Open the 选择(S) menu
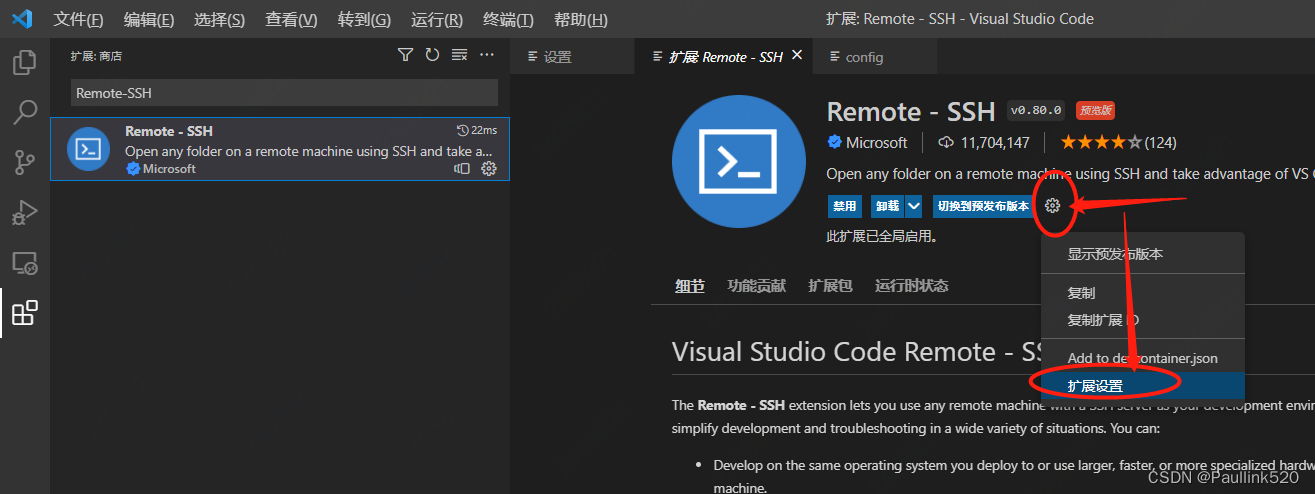1315x494 pixels. coord(220,19)
